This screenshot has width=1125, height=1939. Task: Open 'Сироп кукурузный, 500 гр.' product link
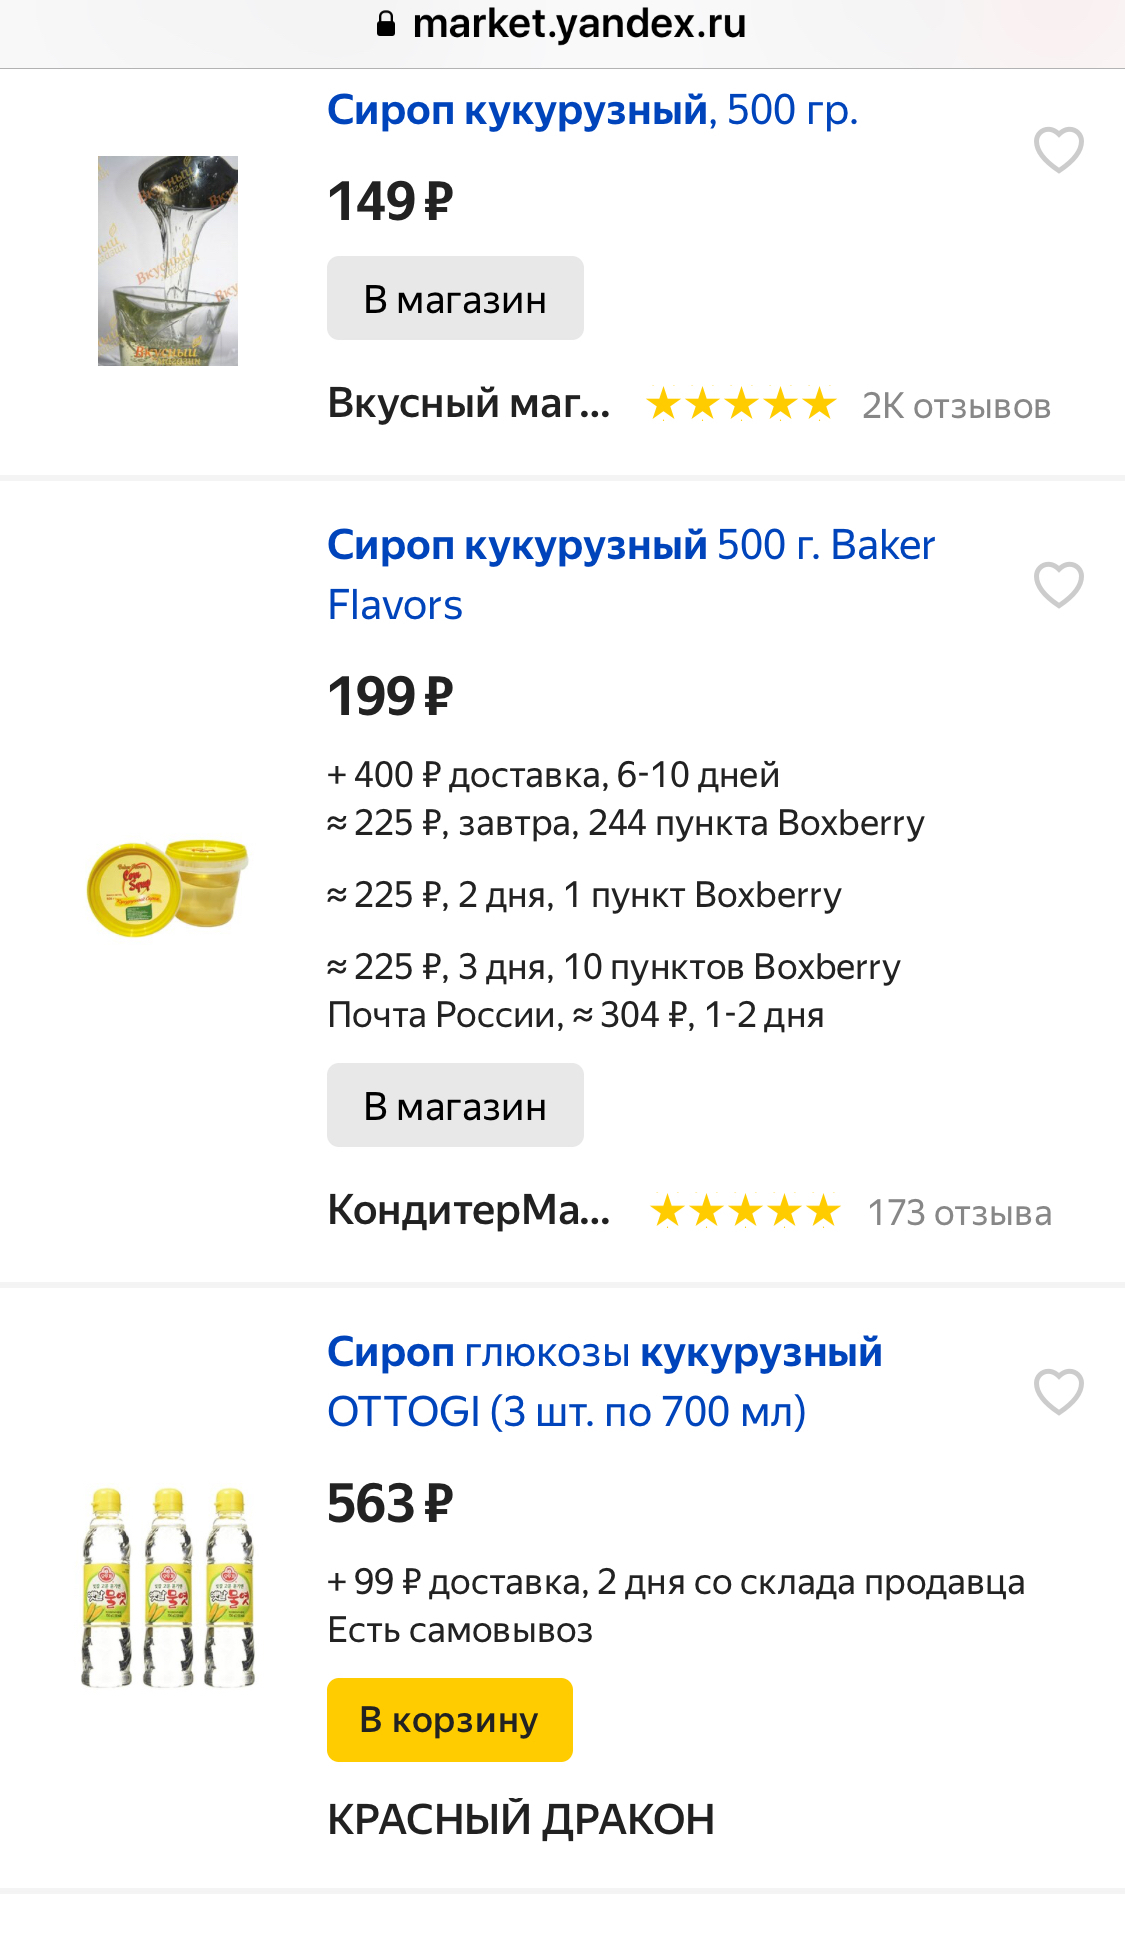pos(592,110)
